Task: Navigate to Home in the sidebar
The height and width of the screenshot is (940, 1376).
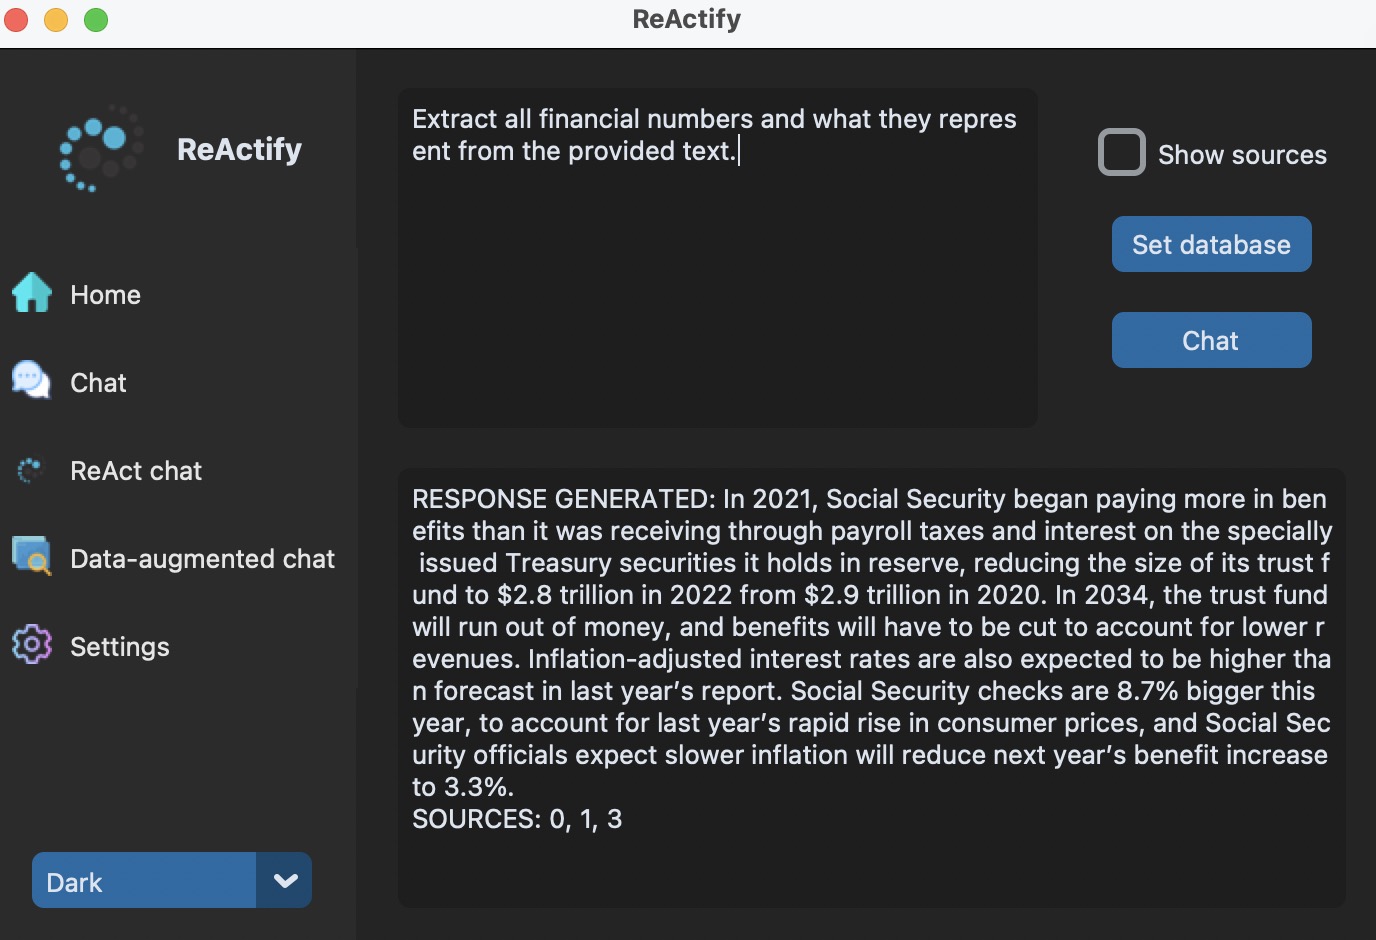Action: point(105,294)
